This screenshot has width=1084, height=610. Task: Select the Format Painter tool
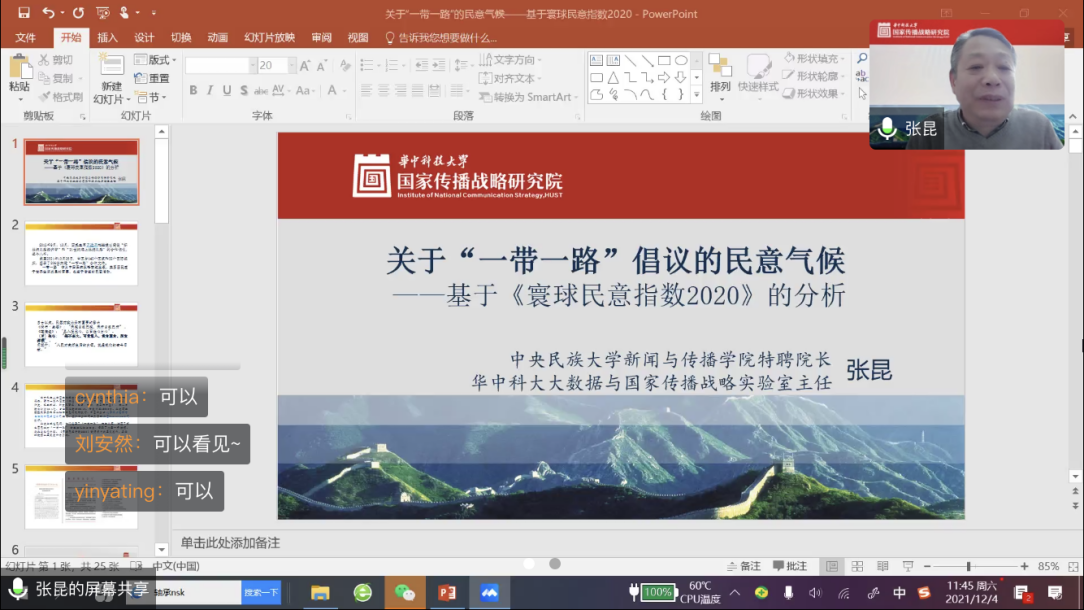point(64,95)
